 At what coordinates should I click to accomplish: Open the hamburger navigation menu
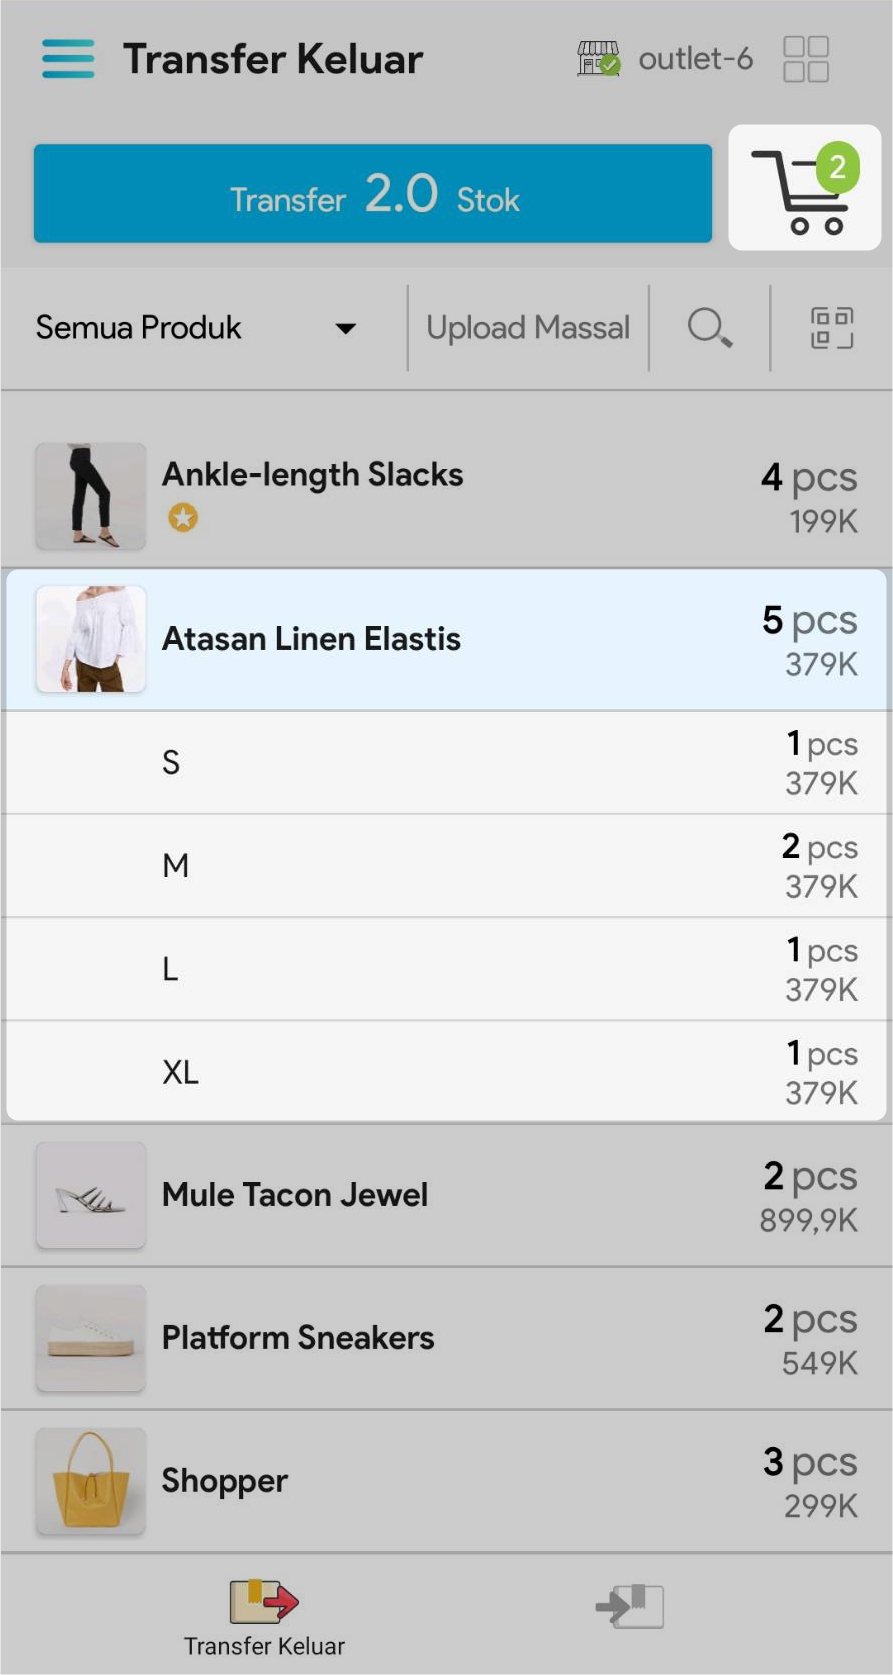coord(68,59)
